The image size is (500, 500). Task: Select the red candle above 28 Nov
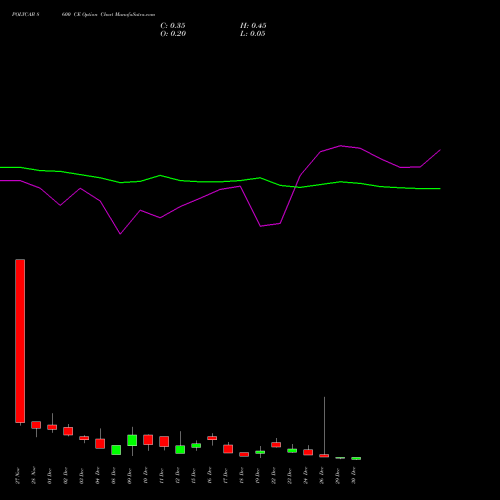(x=36, y=425)
